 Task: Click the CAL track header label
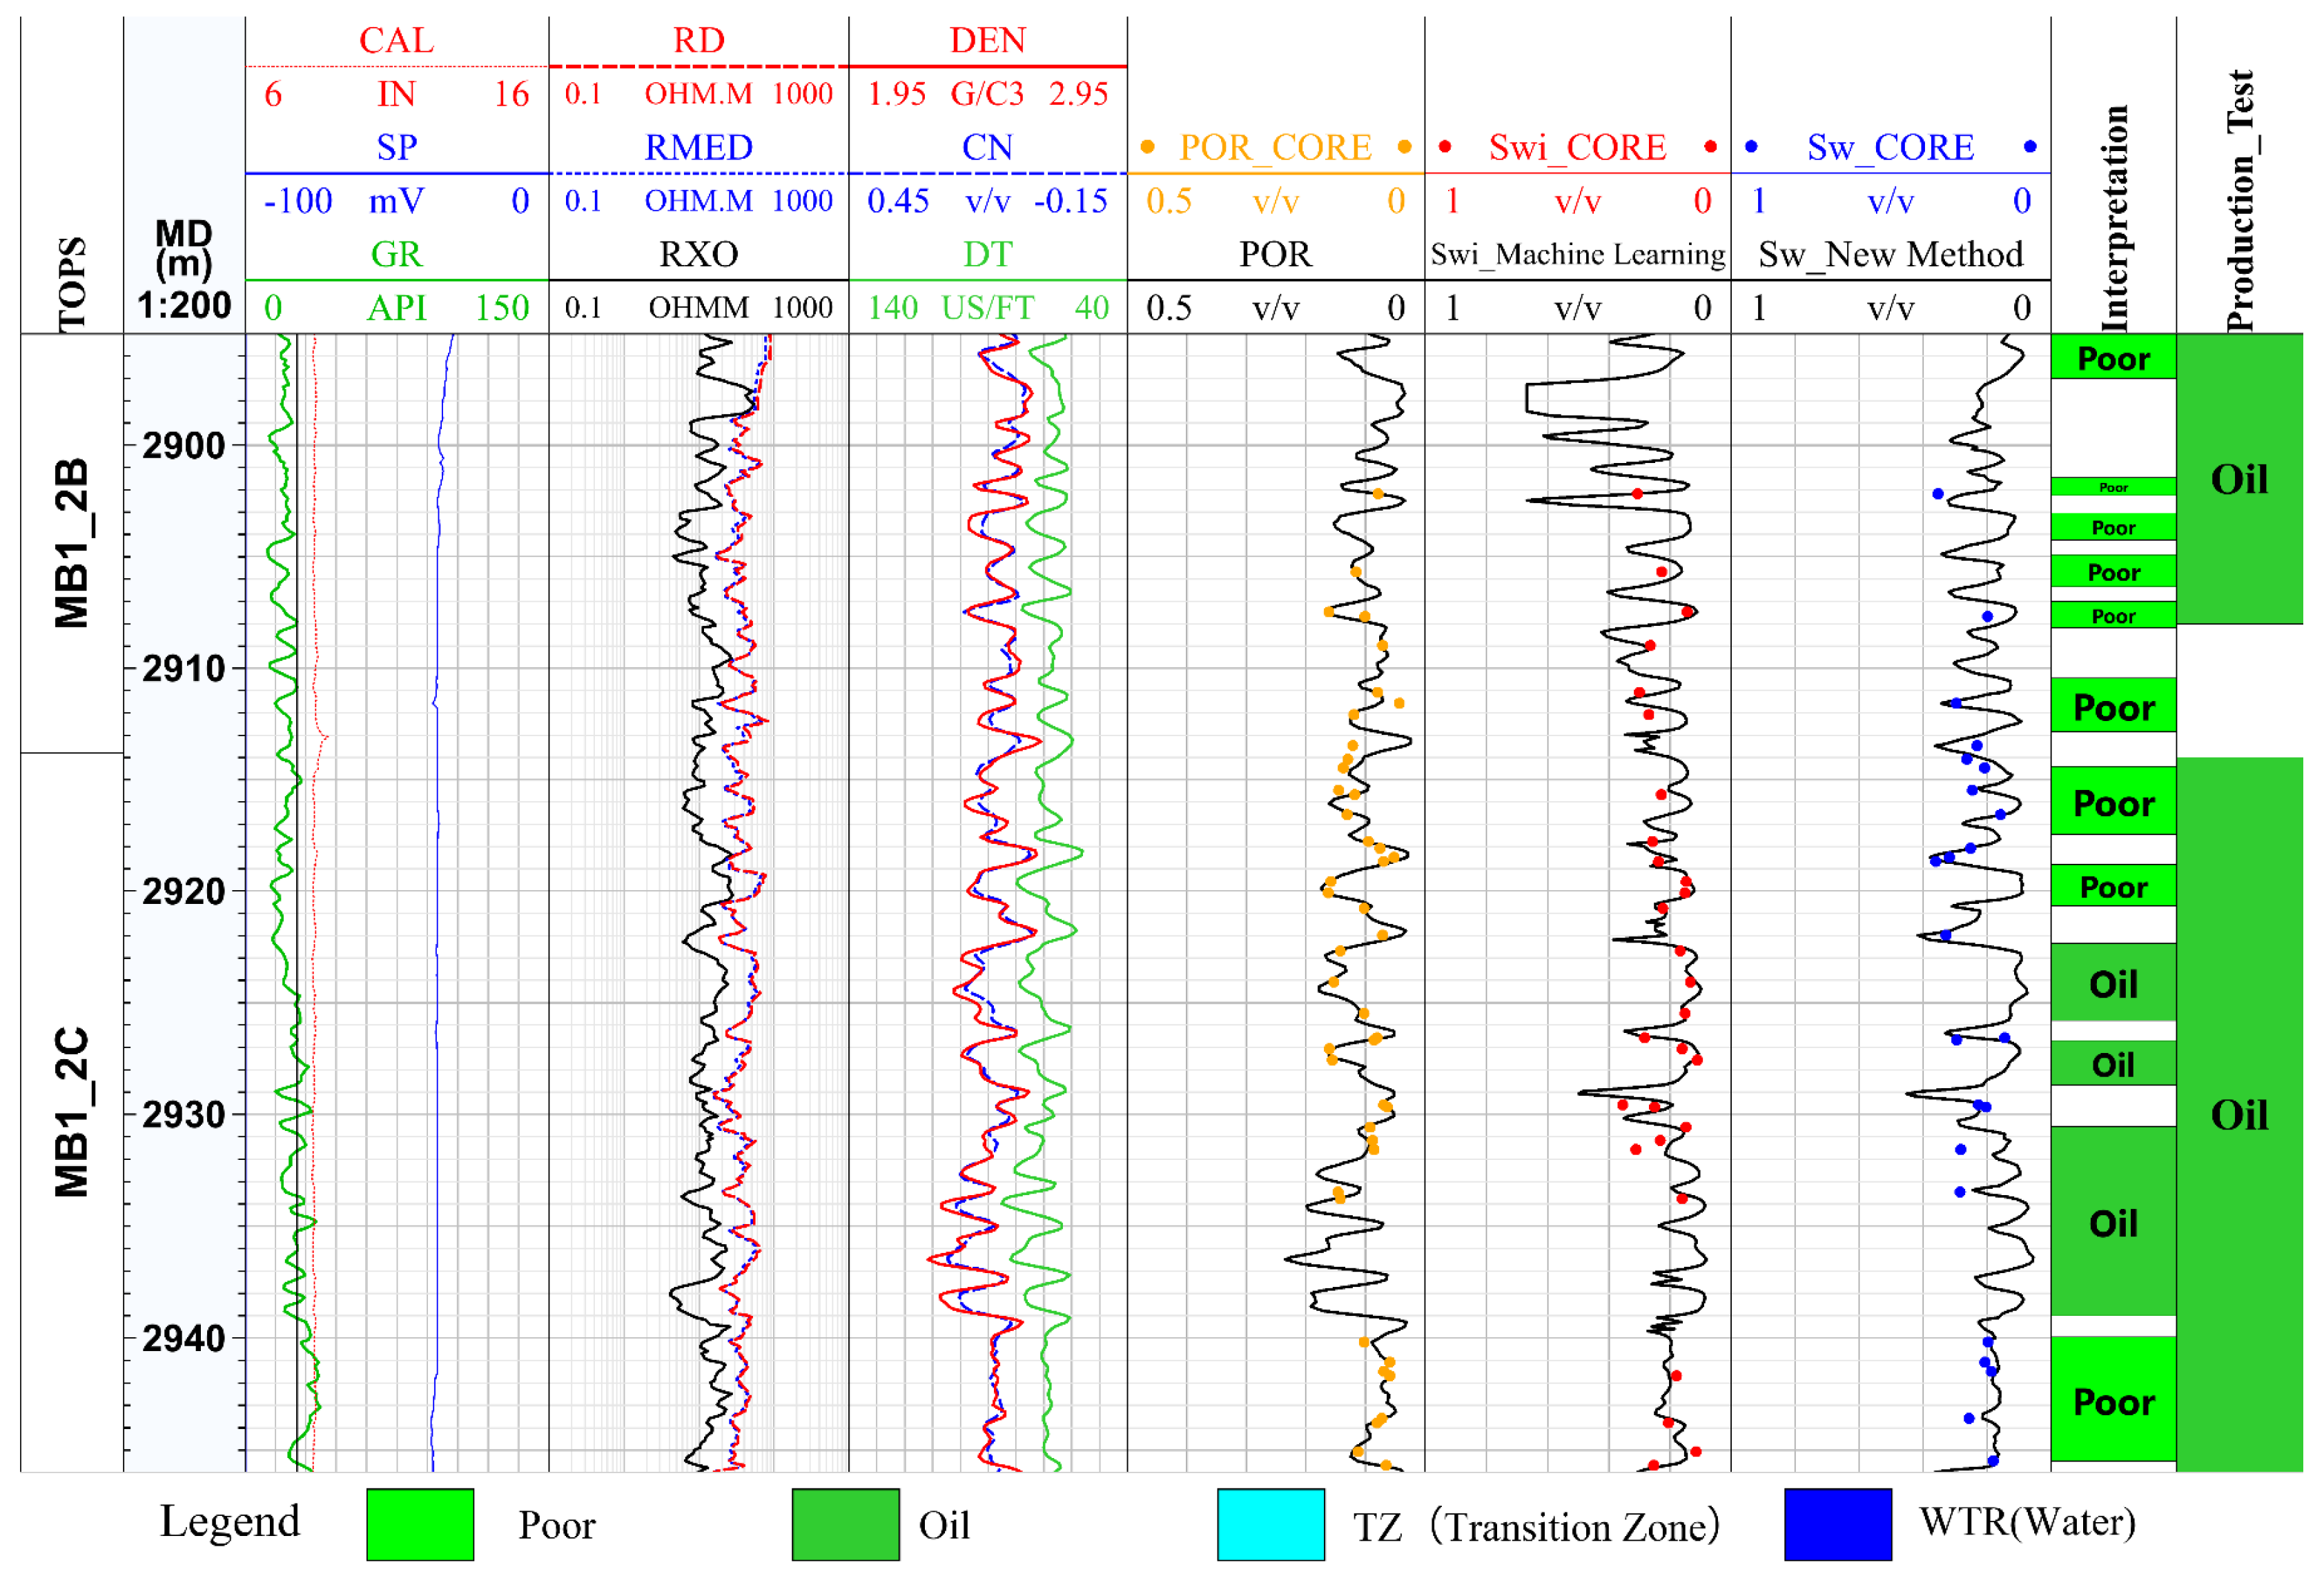(396, 40)
